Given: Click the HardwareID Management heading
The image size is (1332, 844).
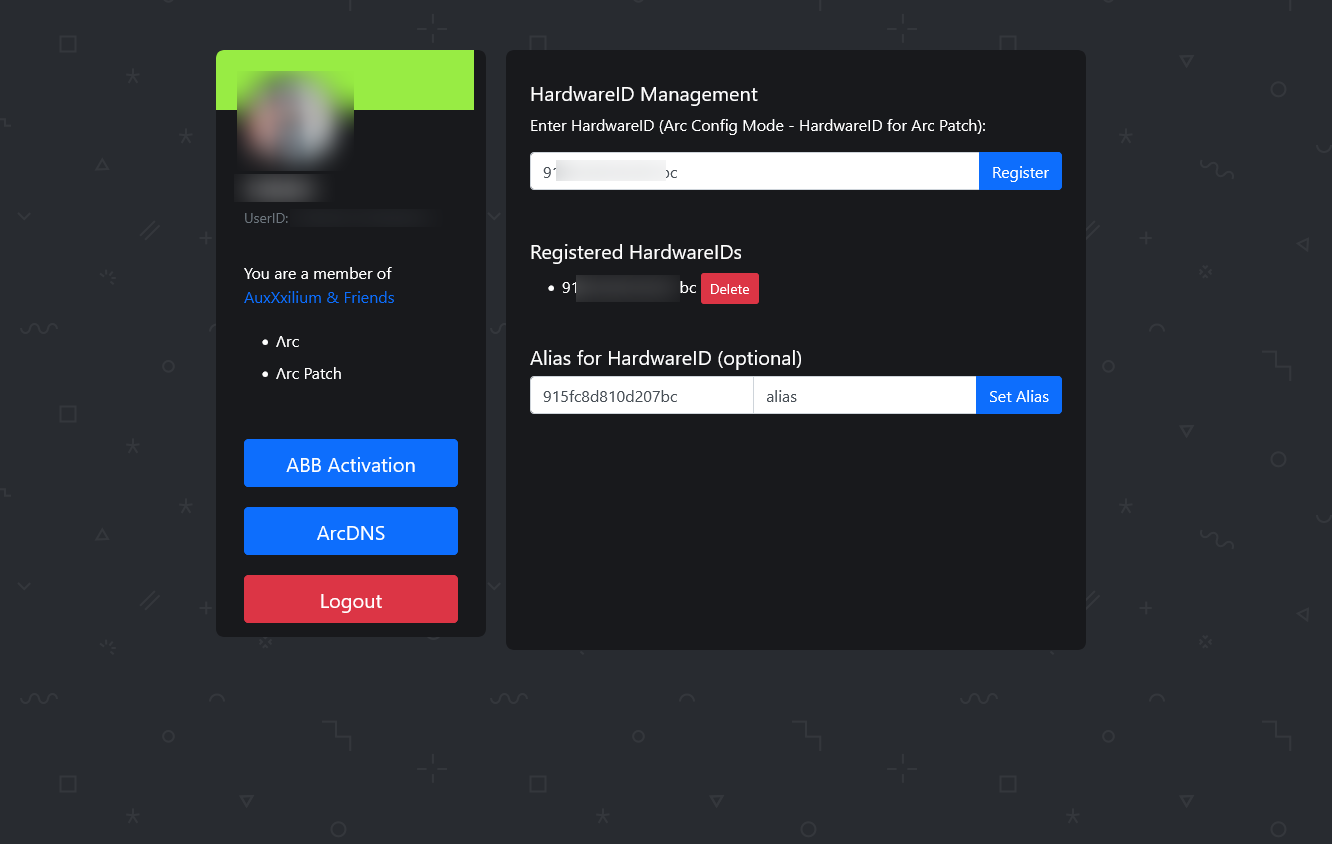Looking at the screenshot, I should coord(643,95).
